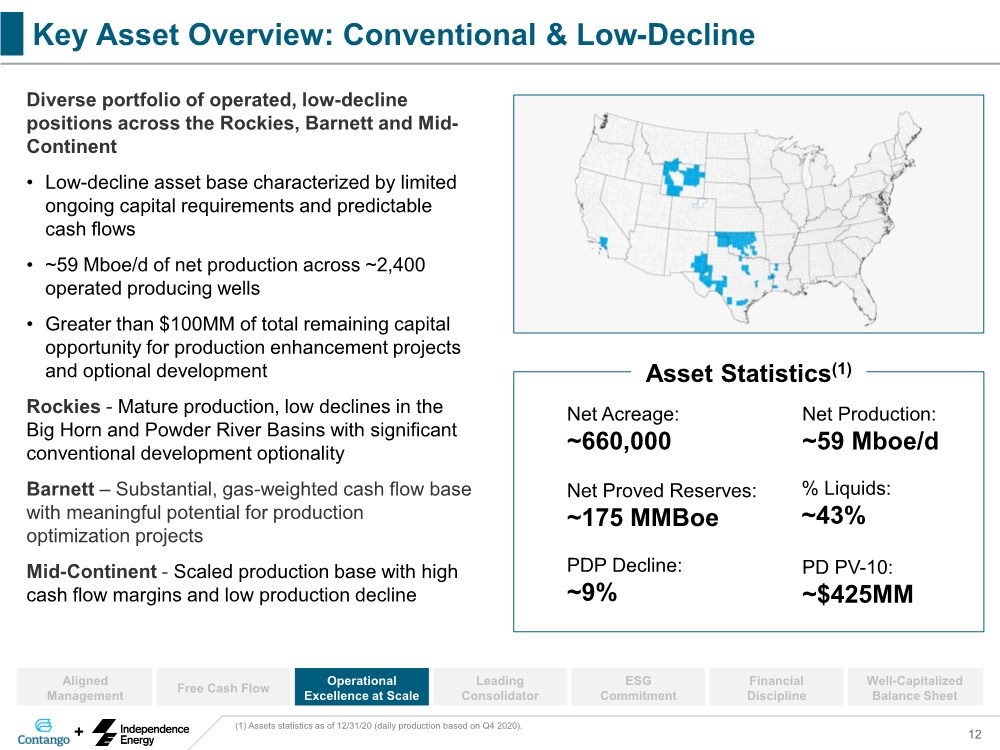Open the Well-Capitalized Balance Sheet tab
The width and height of the screenshot is (1000, 750).
[x=914, y=688]
